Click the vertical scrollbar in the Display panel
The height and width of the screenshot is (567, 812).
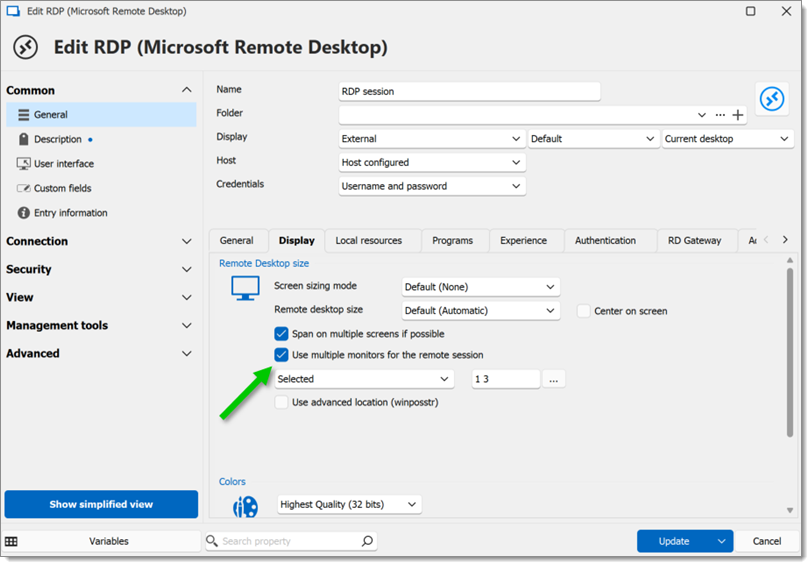[790, 352]
